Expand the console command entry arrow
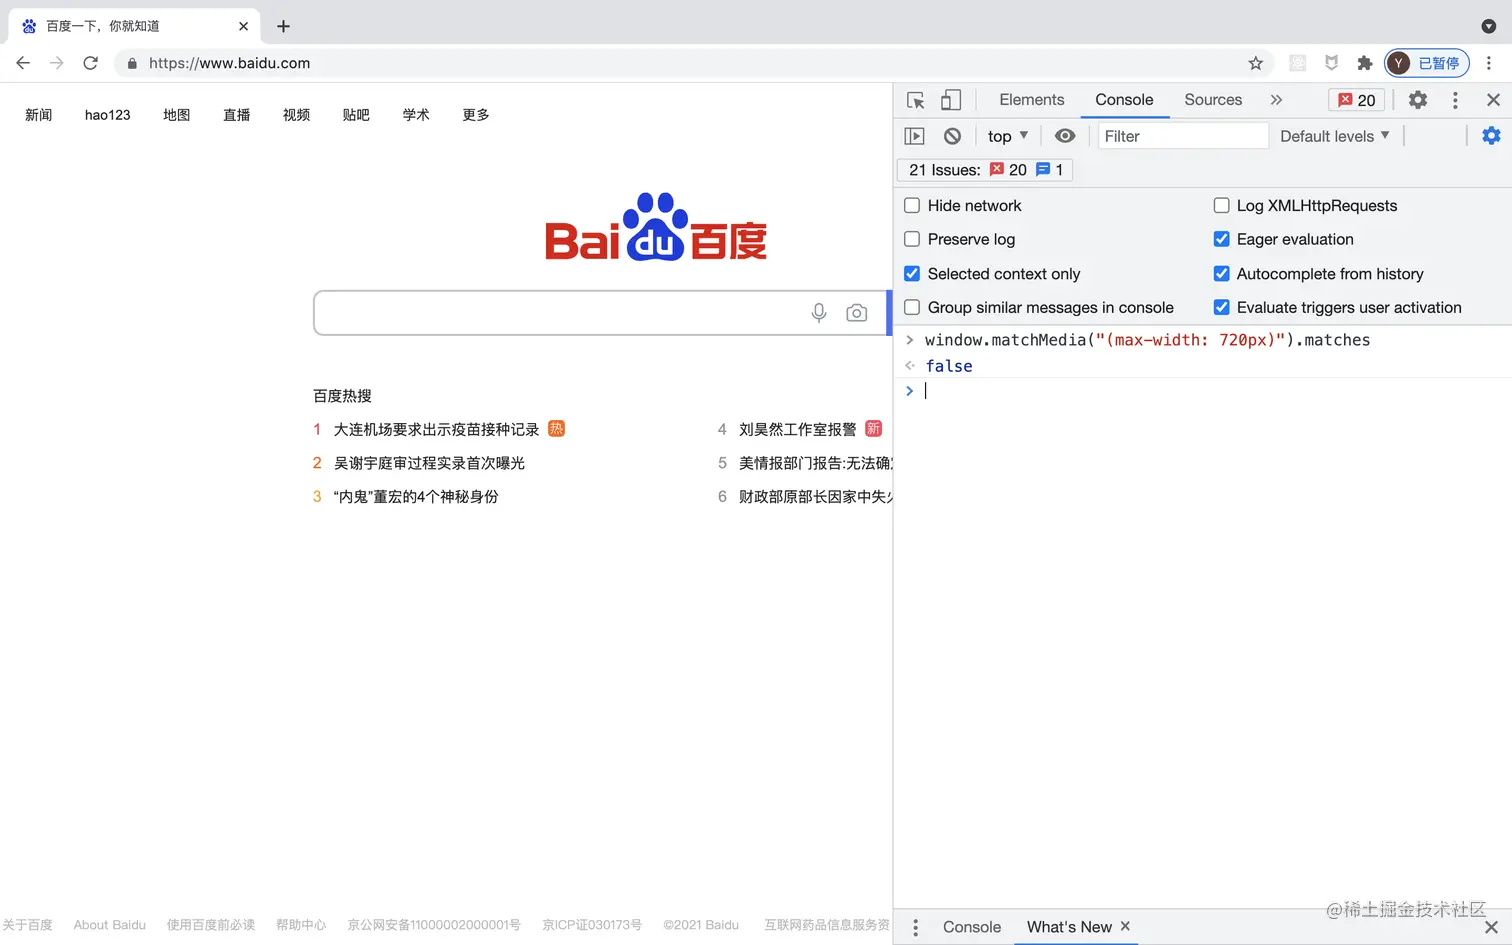This screenshot has height=945, width=1512. tap(910, 340)
